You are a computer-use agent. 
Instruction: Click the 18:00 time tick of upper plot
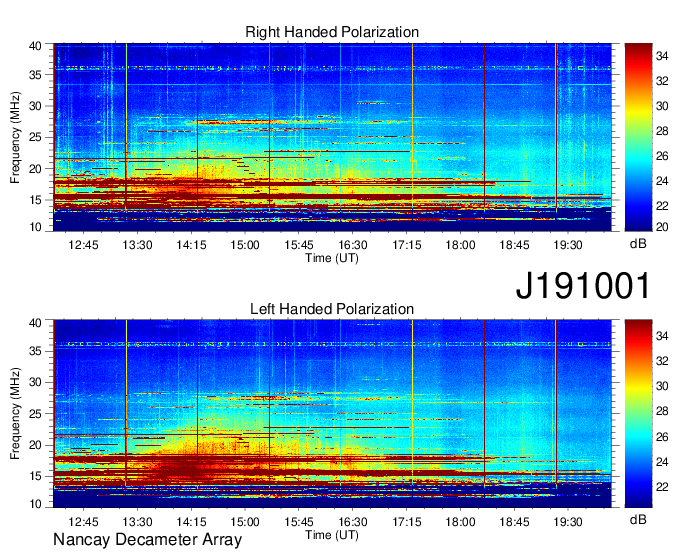click(x=461, y=245)
